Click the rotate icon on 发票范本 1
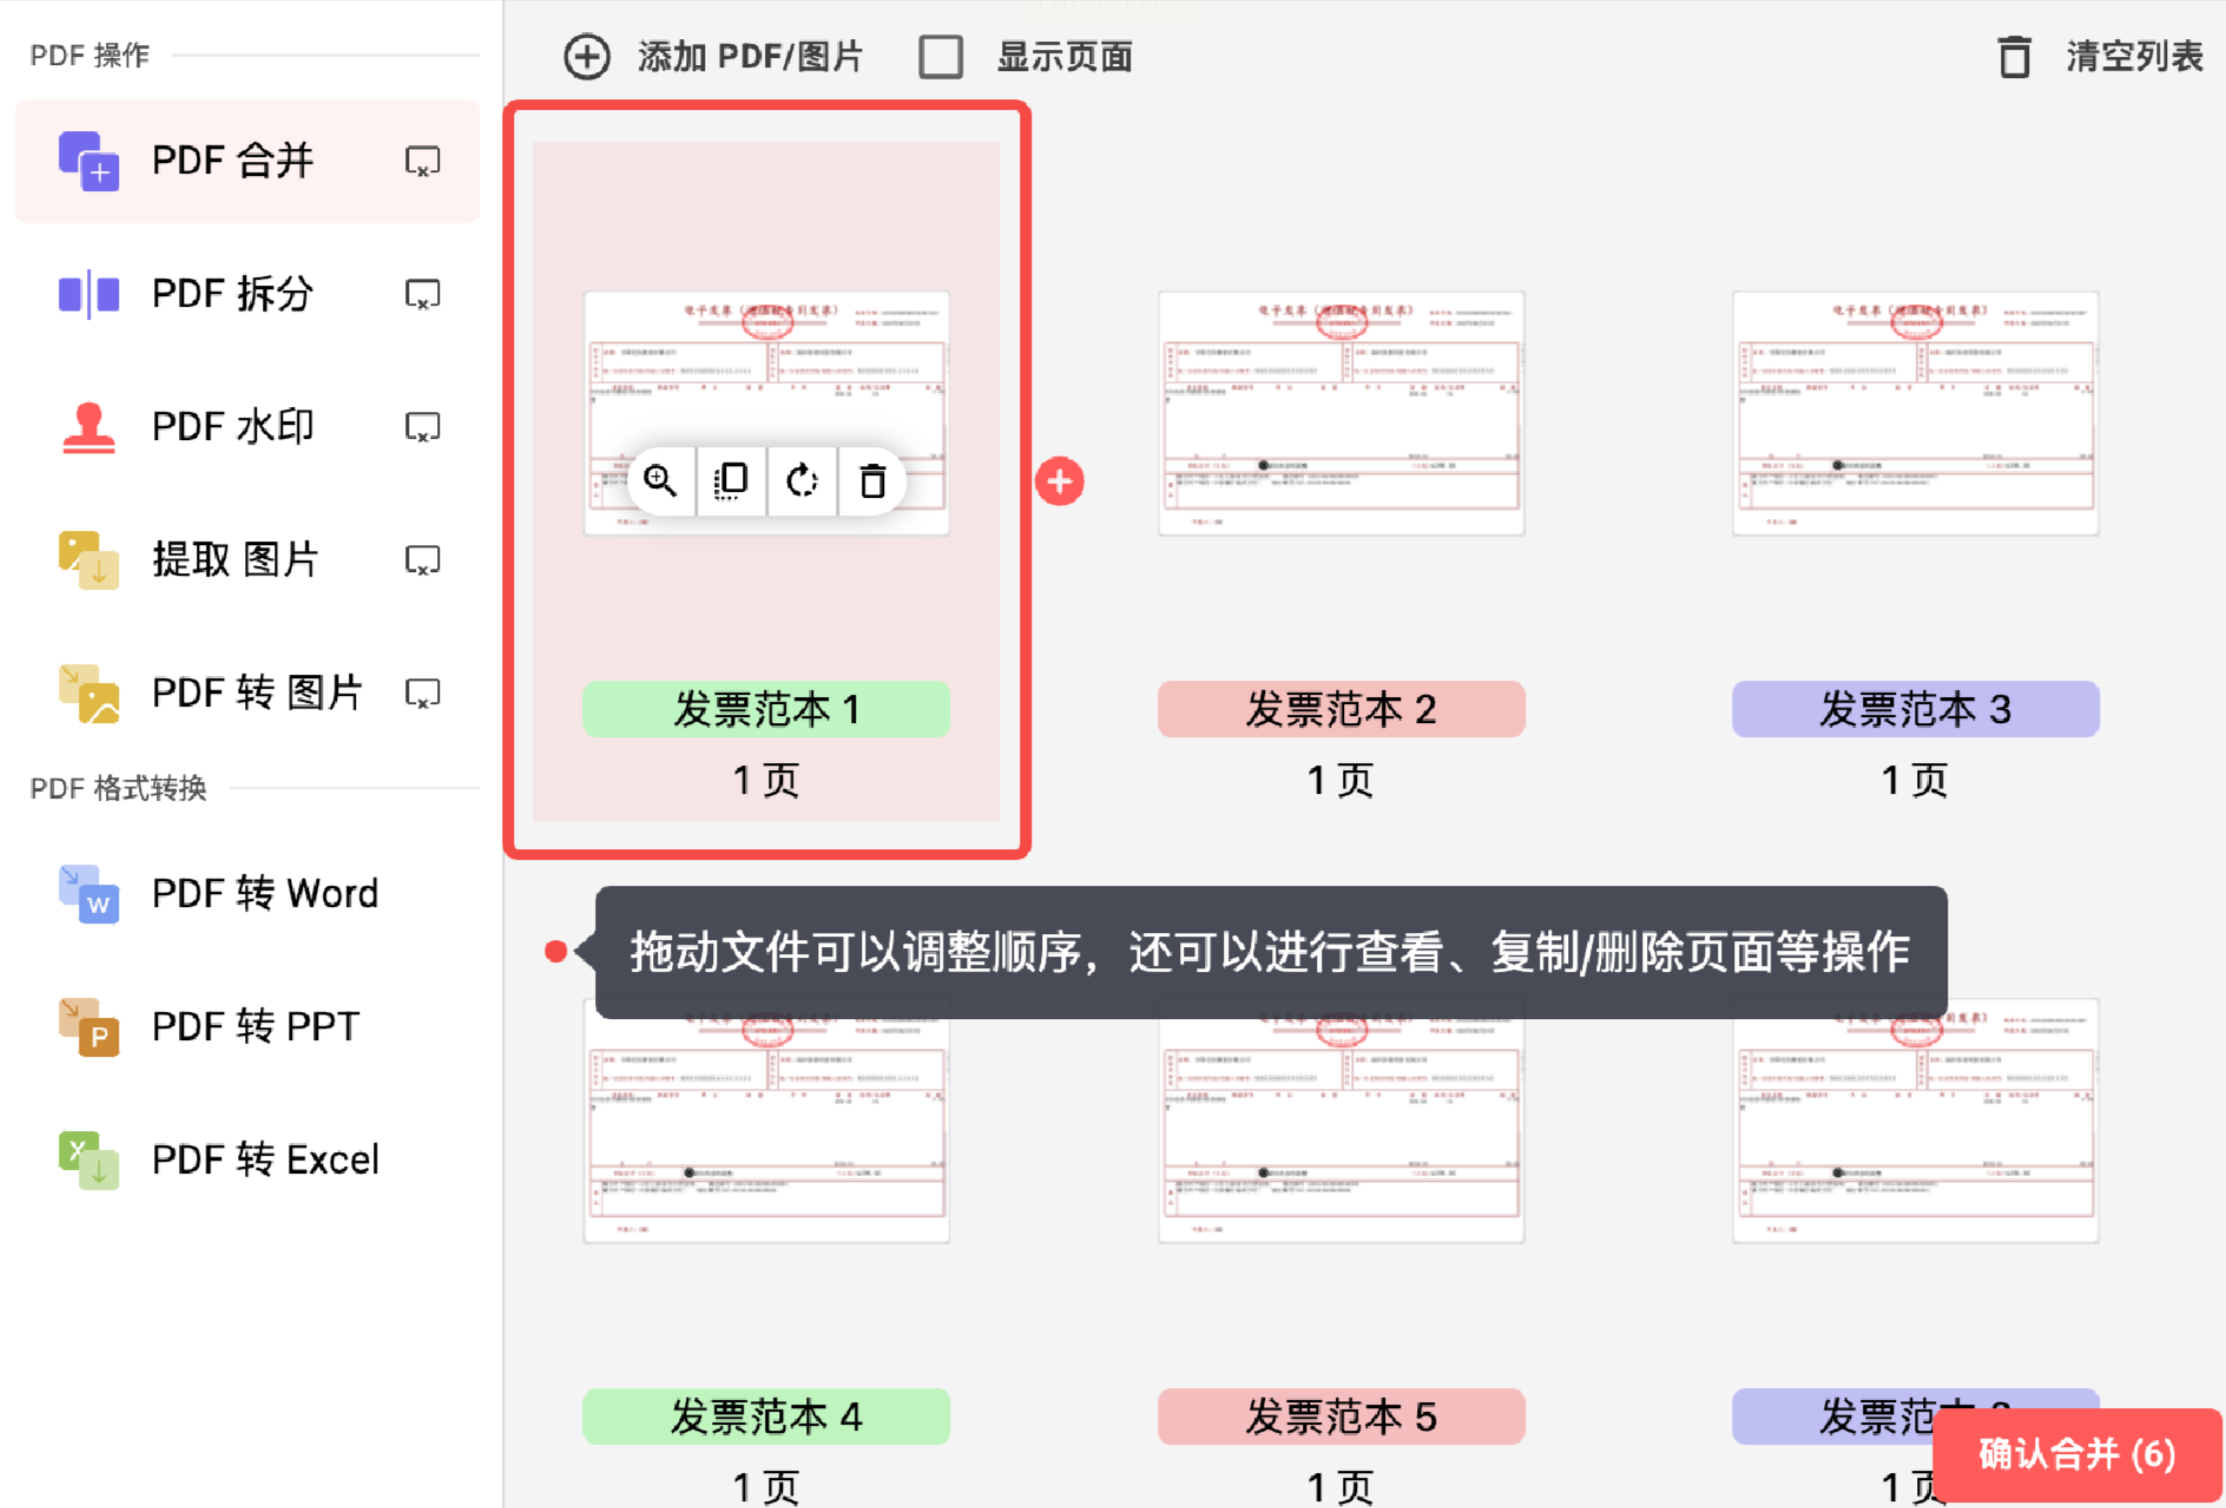The image size is (2226, 1508). [802, 481]
